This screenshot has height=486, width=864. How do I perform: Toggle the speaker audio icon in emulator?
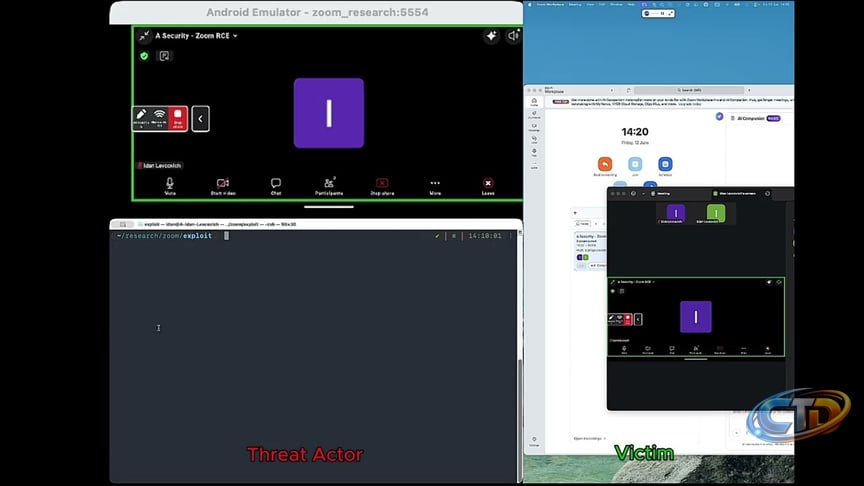(x=513, y=36)
